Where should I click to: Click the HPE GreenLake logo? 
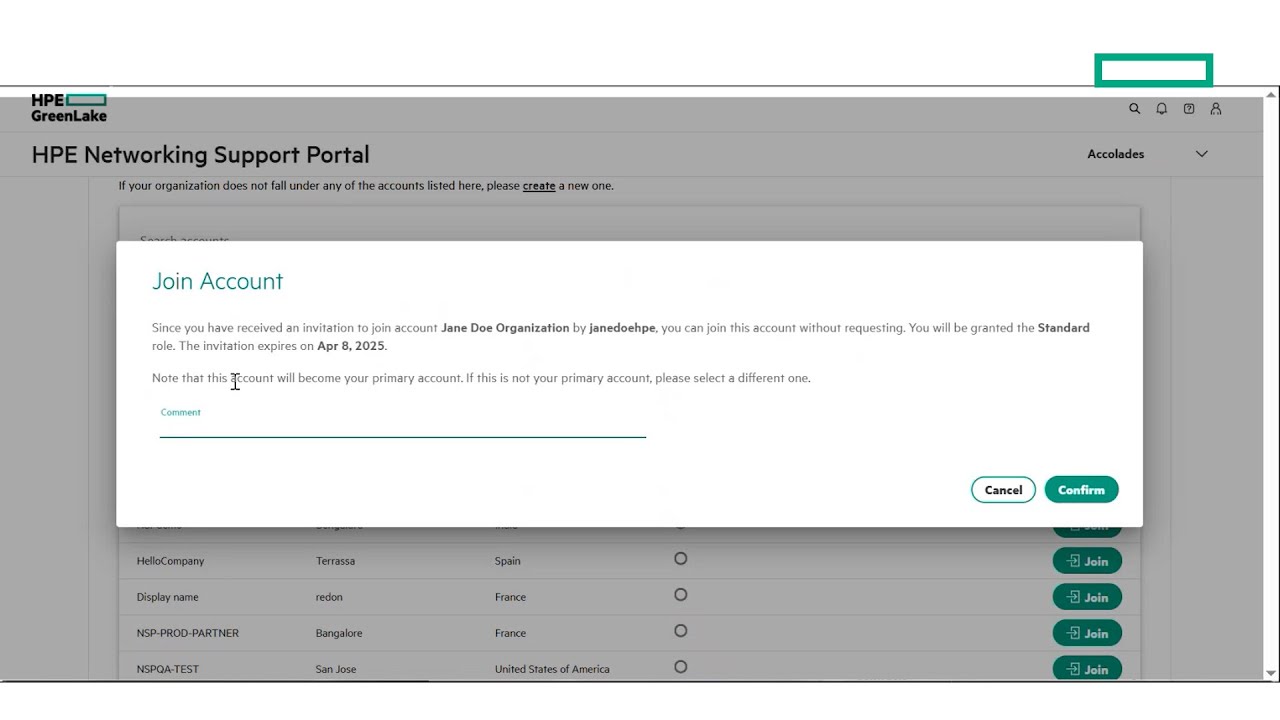pyautogui.click(x=69, y=108)
